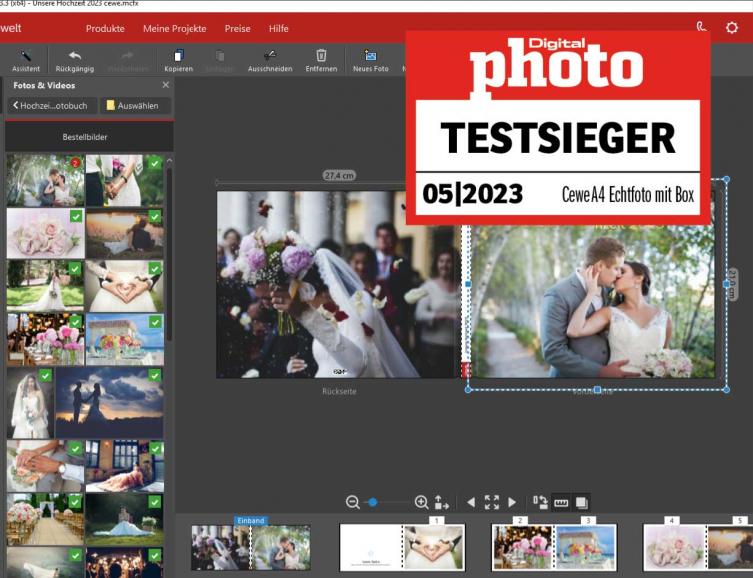This screenshot has height=578, width=753.
Task: Go back to Hochzei...otobuch folder
Action: click(51, 105)
